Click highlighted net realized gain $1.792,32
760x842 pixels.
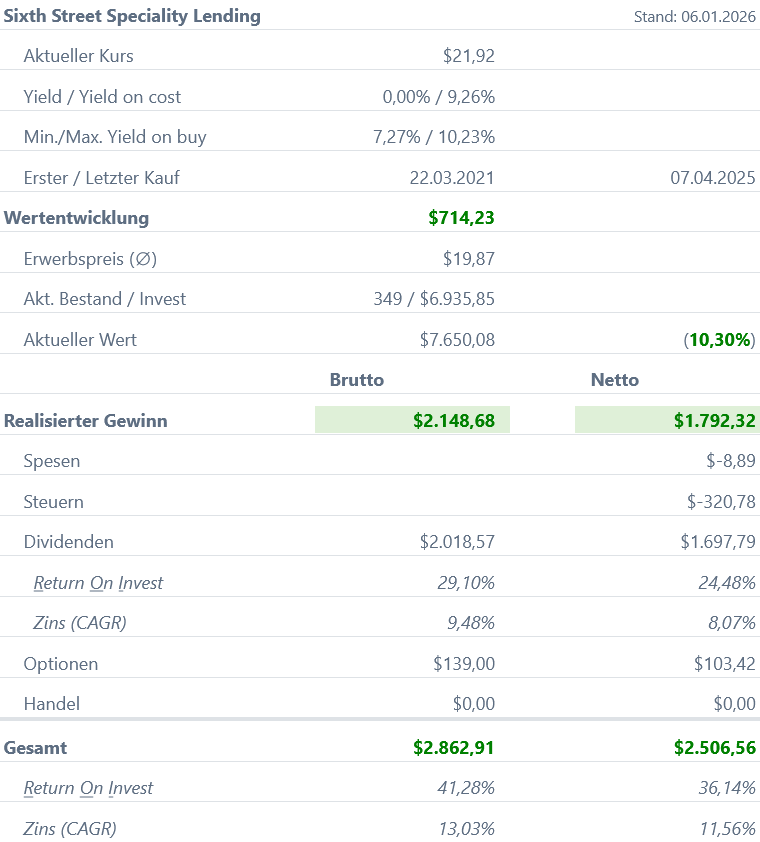pos(714,421)
